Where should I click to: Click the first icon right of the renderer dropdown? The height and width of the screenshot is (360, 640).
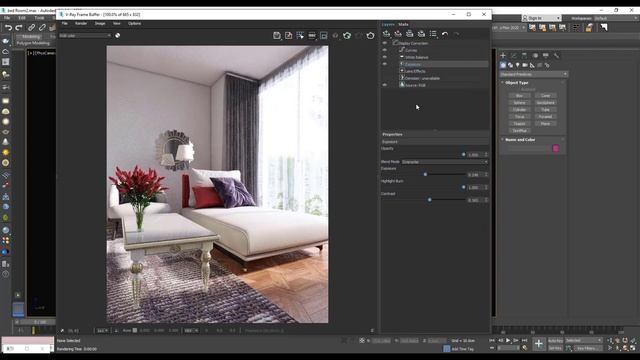click(x=533, y=27)
